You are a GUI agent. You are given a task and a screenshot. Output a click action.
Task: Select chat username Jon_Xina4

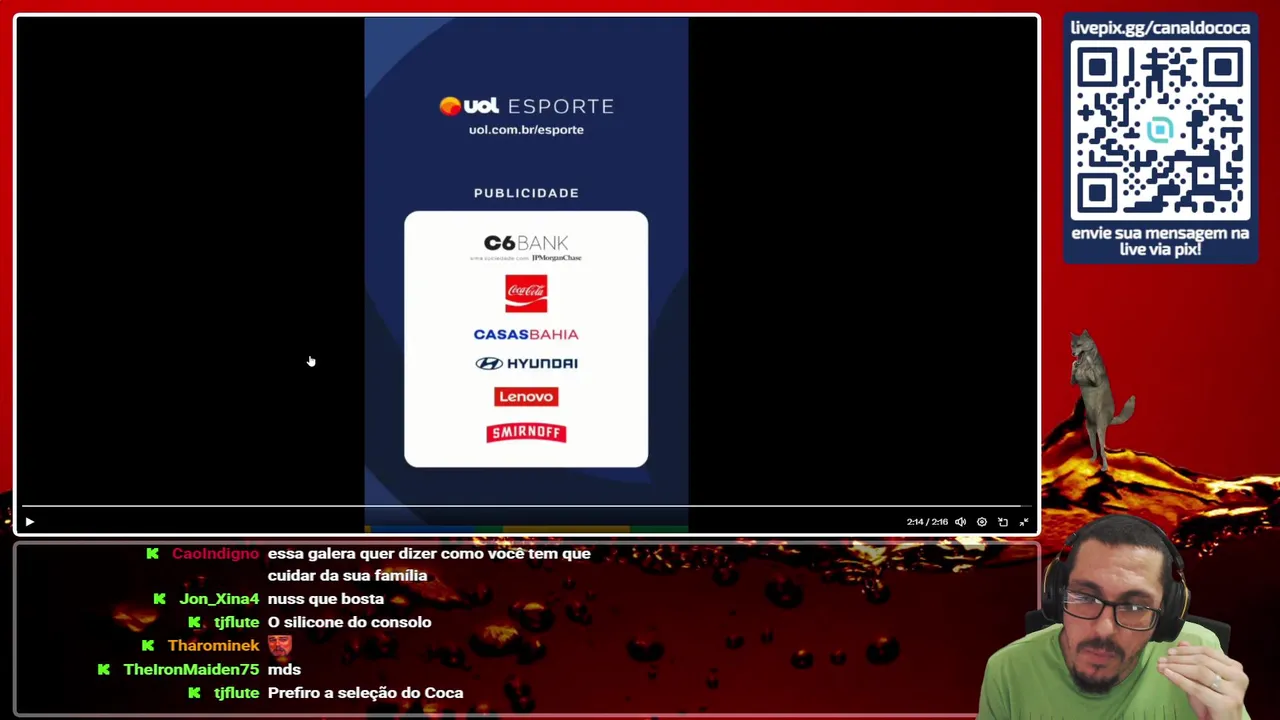(x=219, y=599)
